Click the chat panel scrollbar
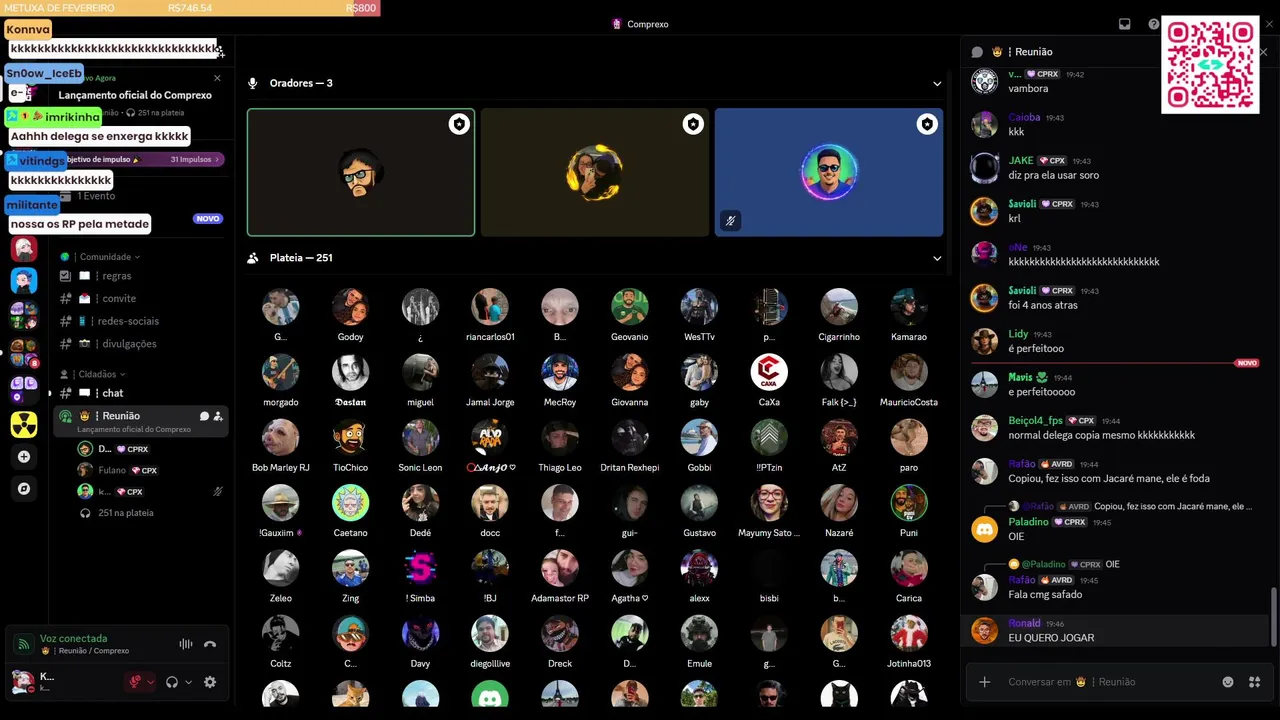Screen dimensions: 1280x720 (x=1273, y=617)
